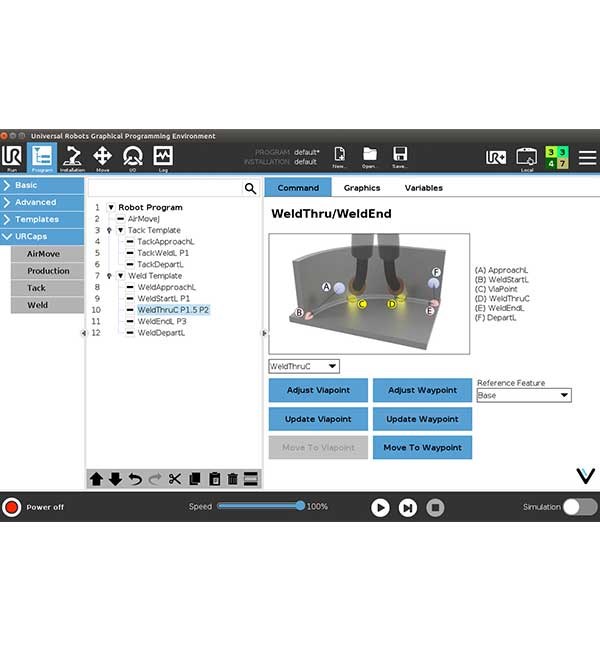Switch to the Graphics tab

362,188
